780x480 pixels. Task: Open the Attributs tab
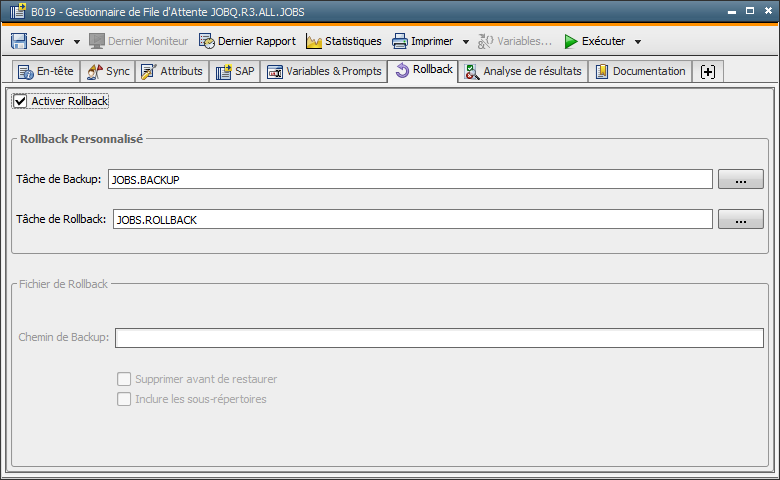(172, 71)
